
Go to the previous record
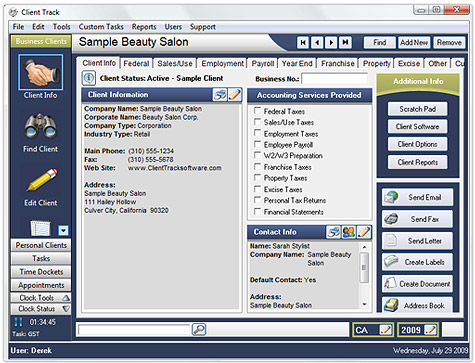(317, 43)
